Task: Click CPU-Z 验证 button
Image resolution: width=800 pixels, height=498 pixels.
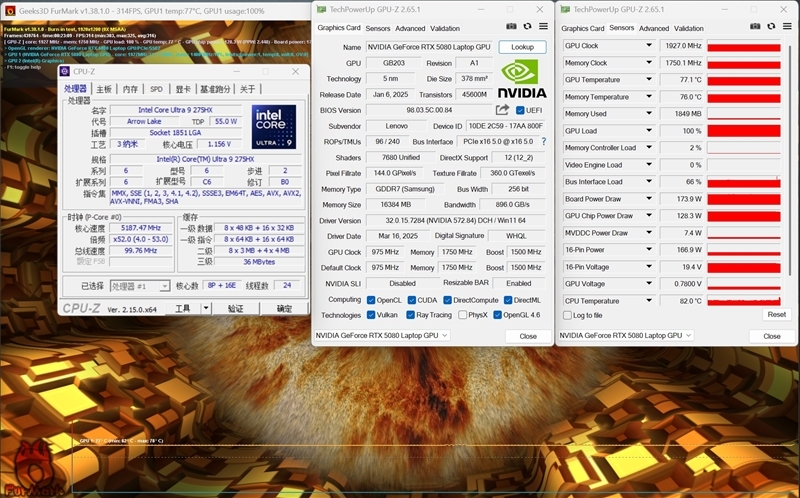Action: pos(236,308)
